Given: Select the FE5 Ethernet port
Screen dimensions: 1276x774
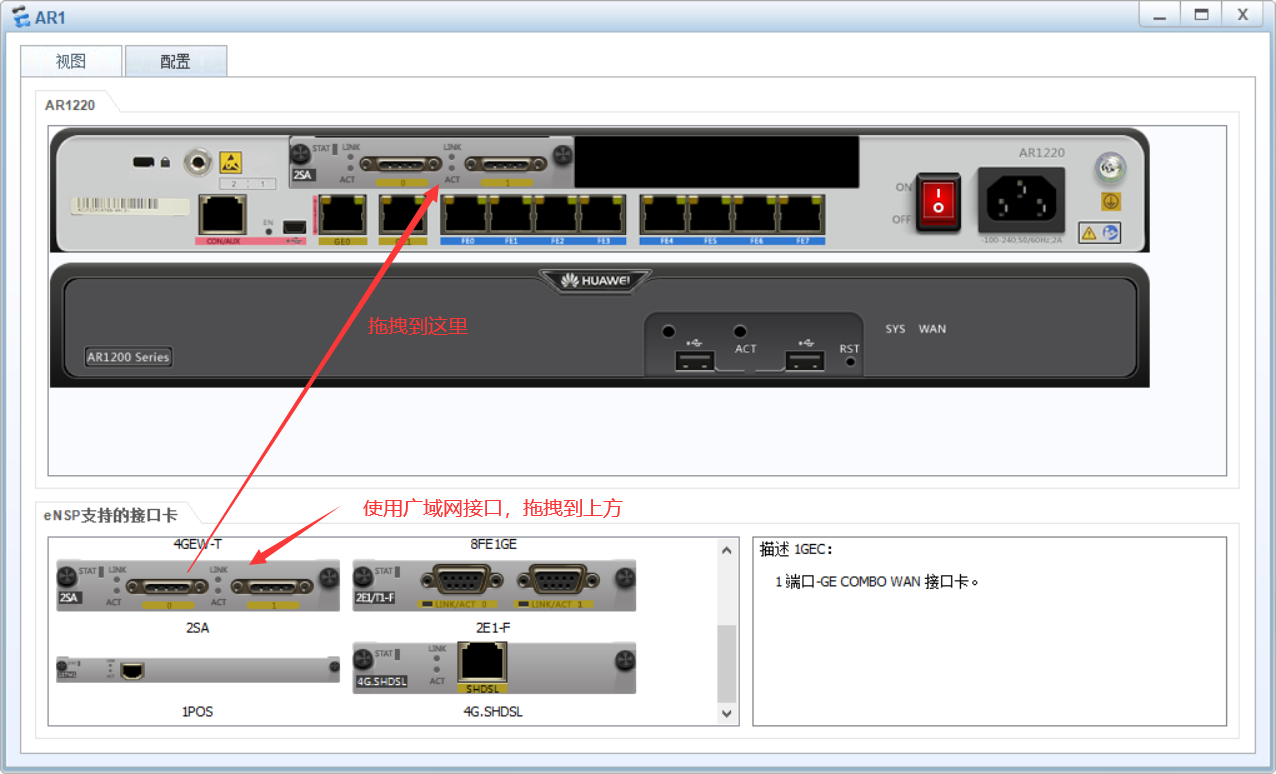Looking at the screenshot, I should coord(710,215).
